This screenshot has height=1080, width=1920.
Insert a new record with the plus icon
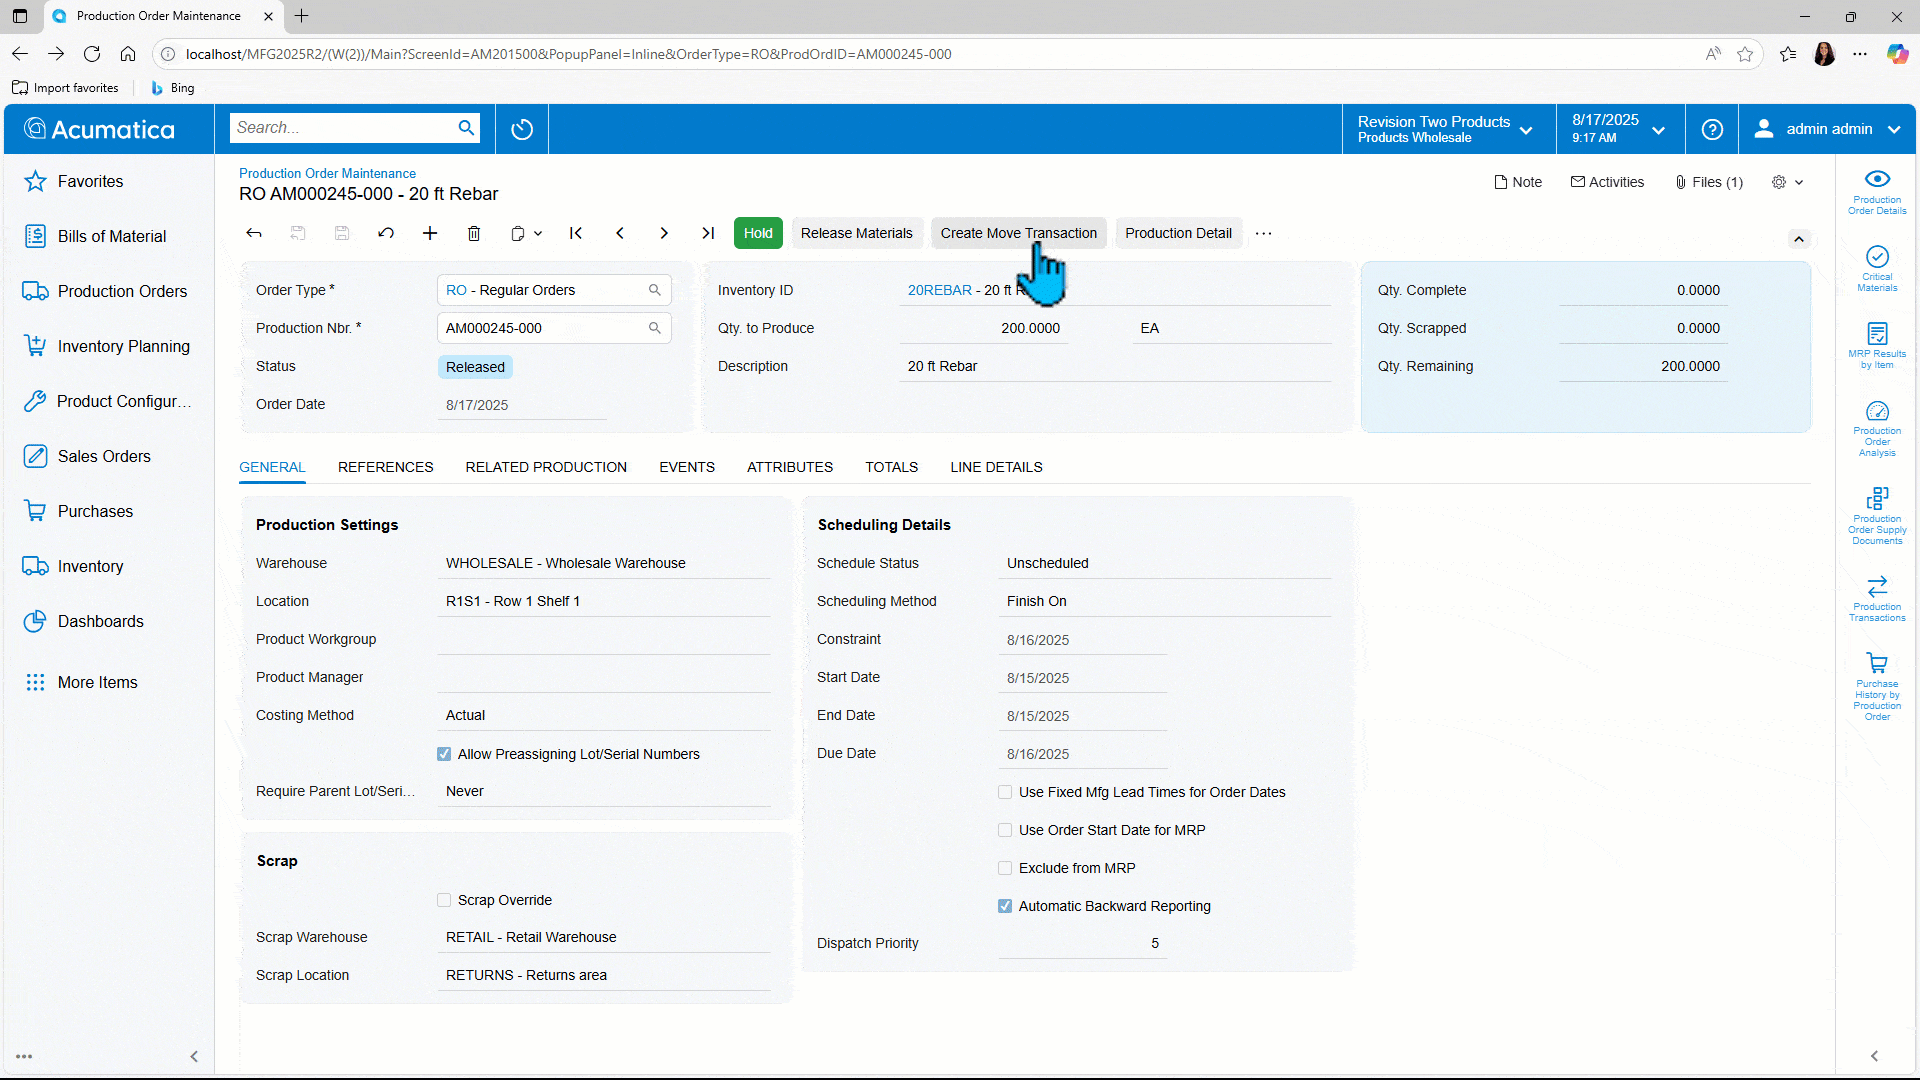[430, 233]
